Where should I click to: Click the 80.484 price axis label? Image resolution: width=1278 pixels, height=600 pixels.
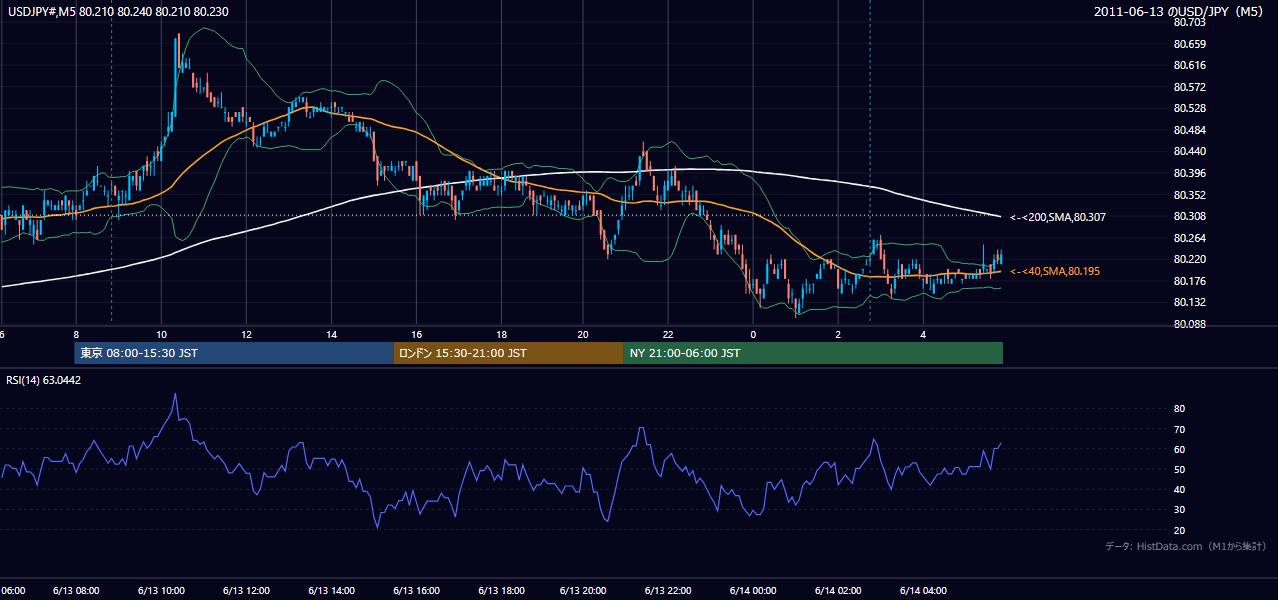click(x=1189, y=130)
